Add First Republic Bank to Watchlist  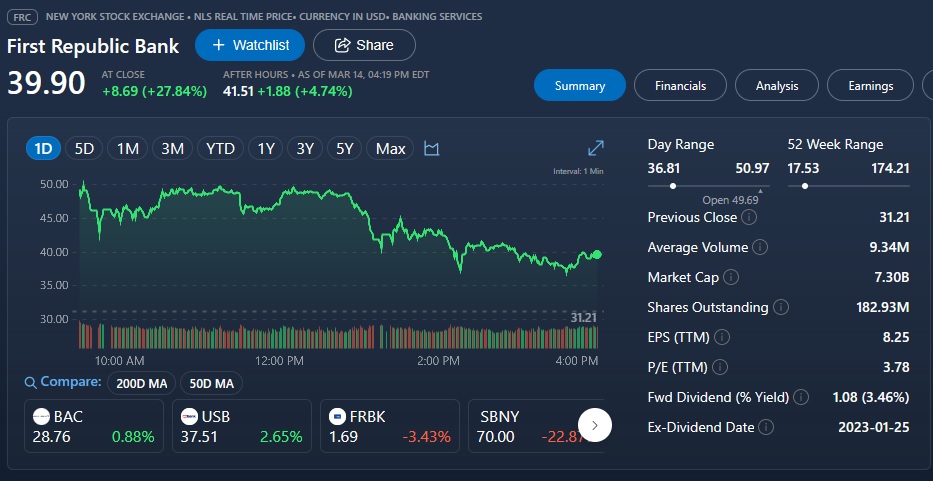click(250, 45)
